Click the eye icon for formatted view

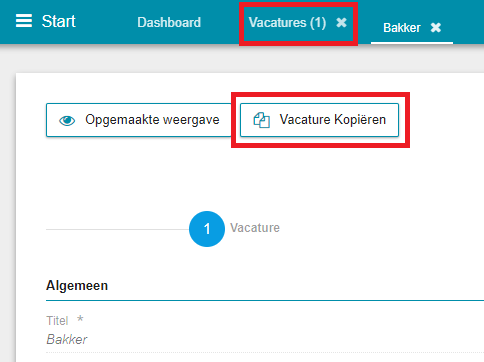click(x=67, y=120)
